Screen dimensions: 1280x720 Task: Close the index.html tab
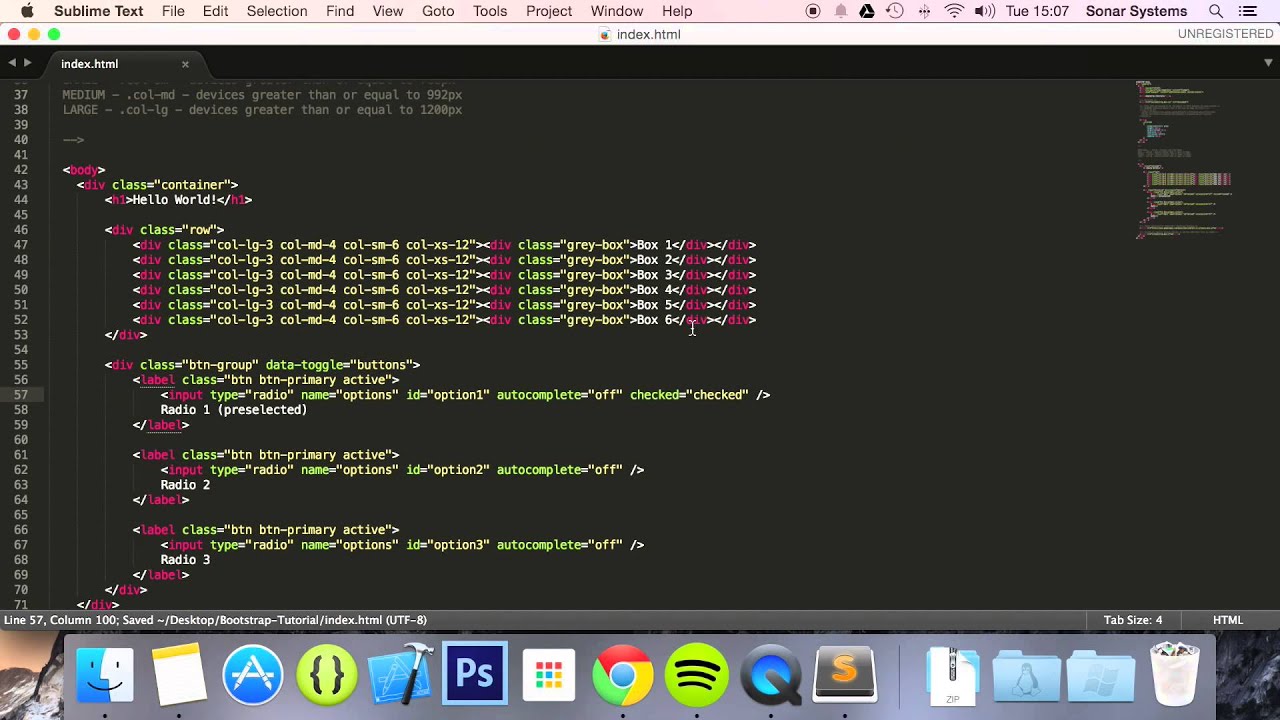point(185,64)
